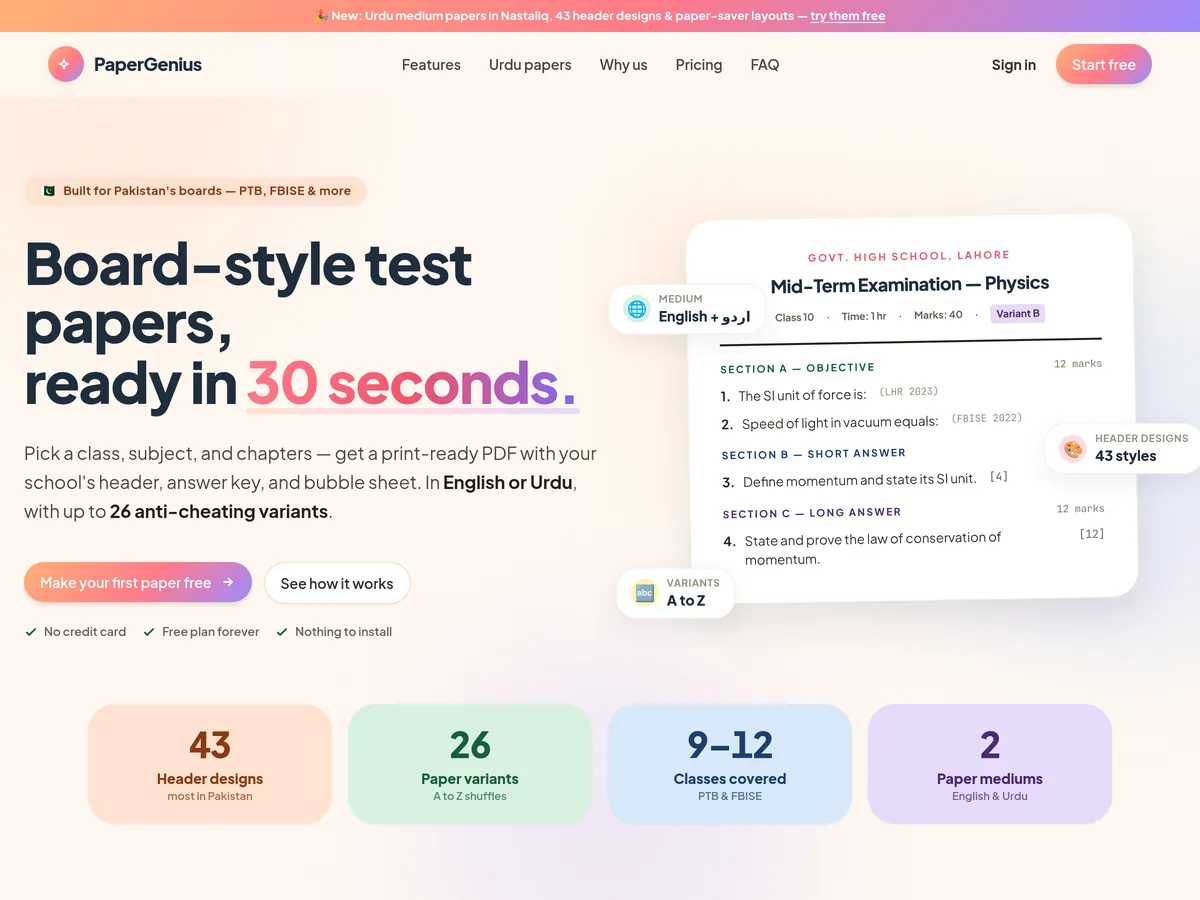Click the try them free banner link
The image size is (1200, 900).
[x=848, y=16]
